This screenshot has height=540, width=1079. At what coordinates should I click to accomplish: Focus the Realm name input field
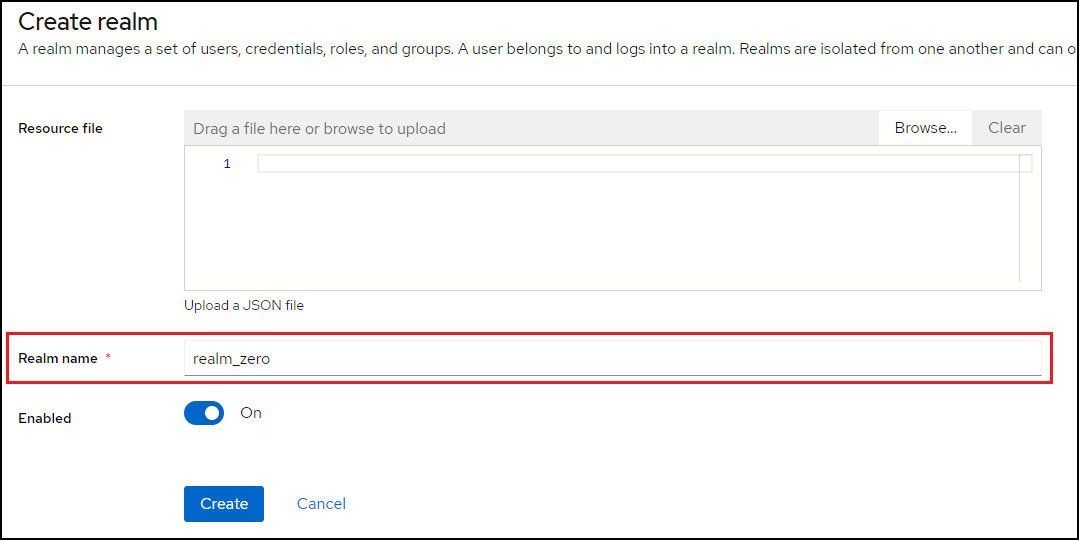point(612,358)
